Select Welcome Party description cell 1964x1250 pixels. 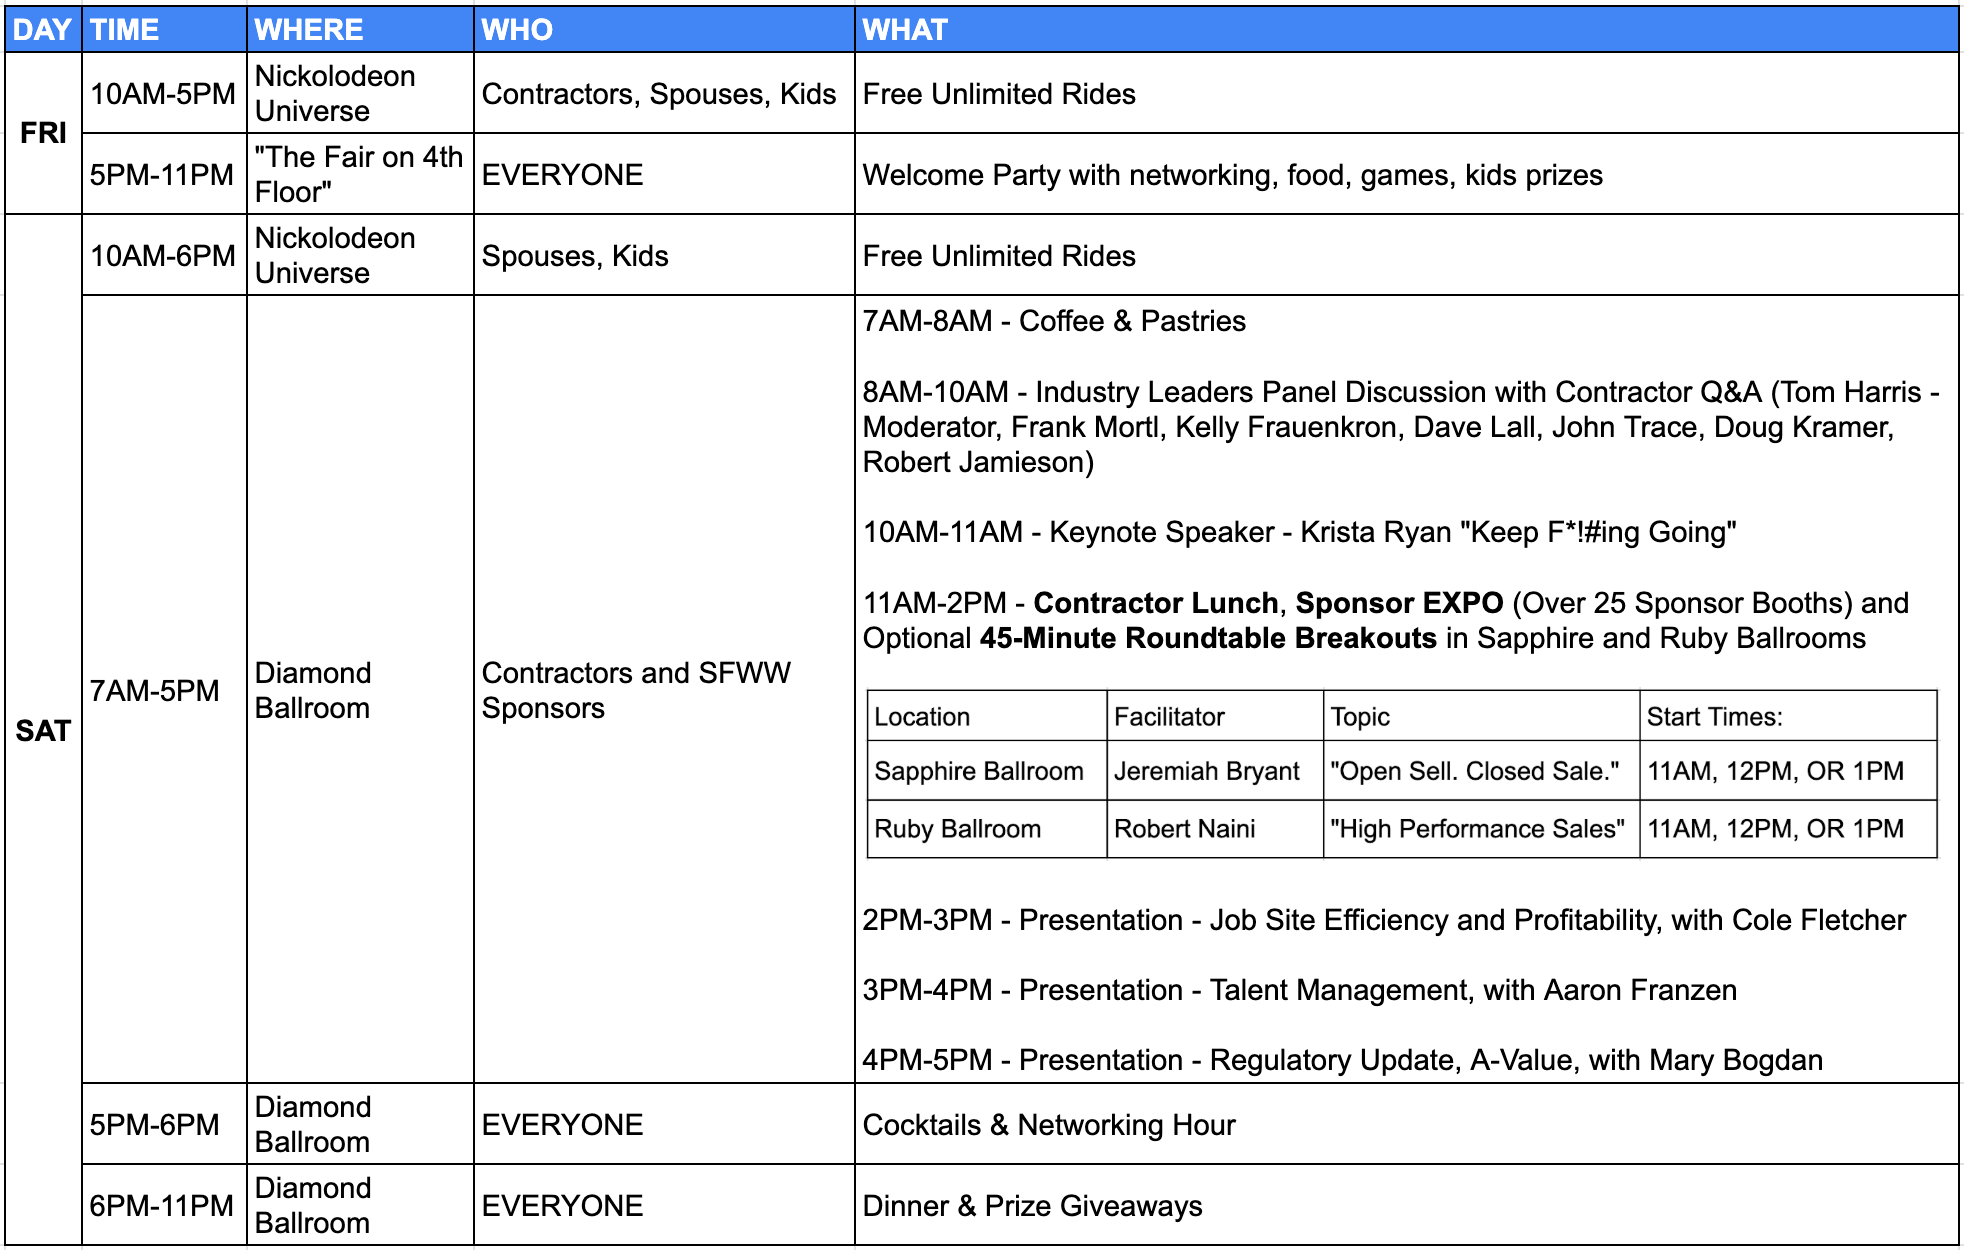pos(1232,175)
